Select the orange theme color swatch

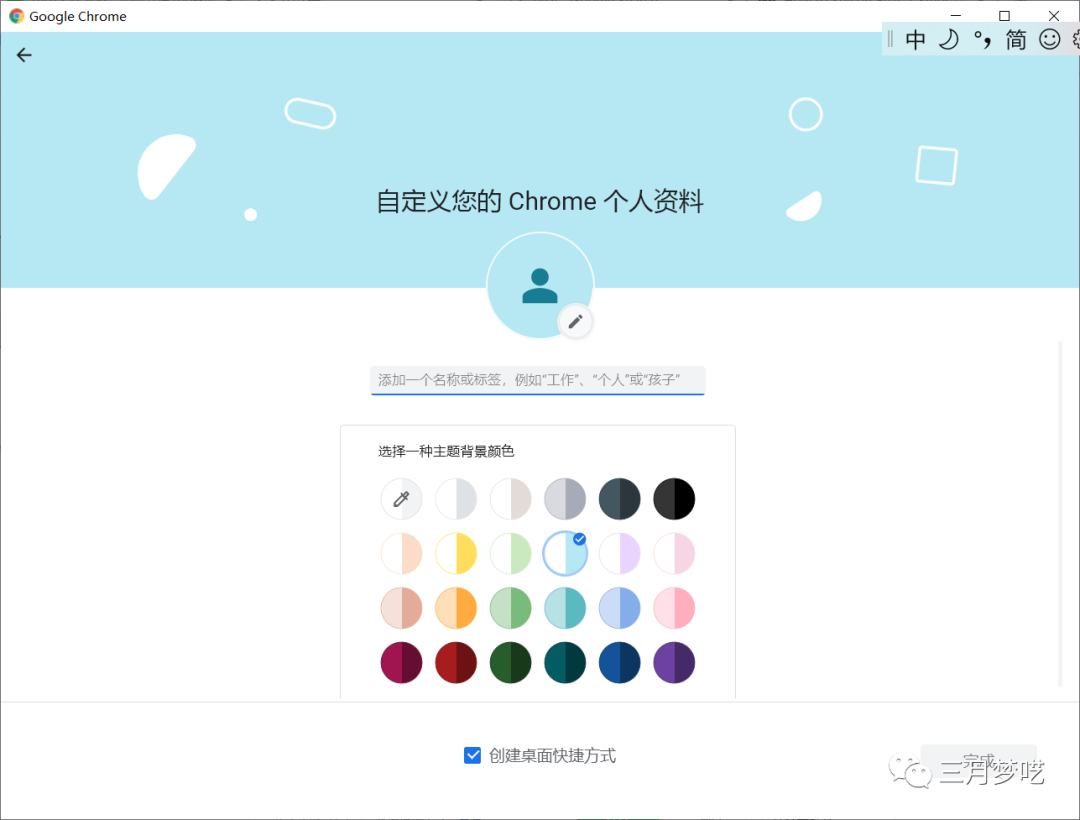456,608
